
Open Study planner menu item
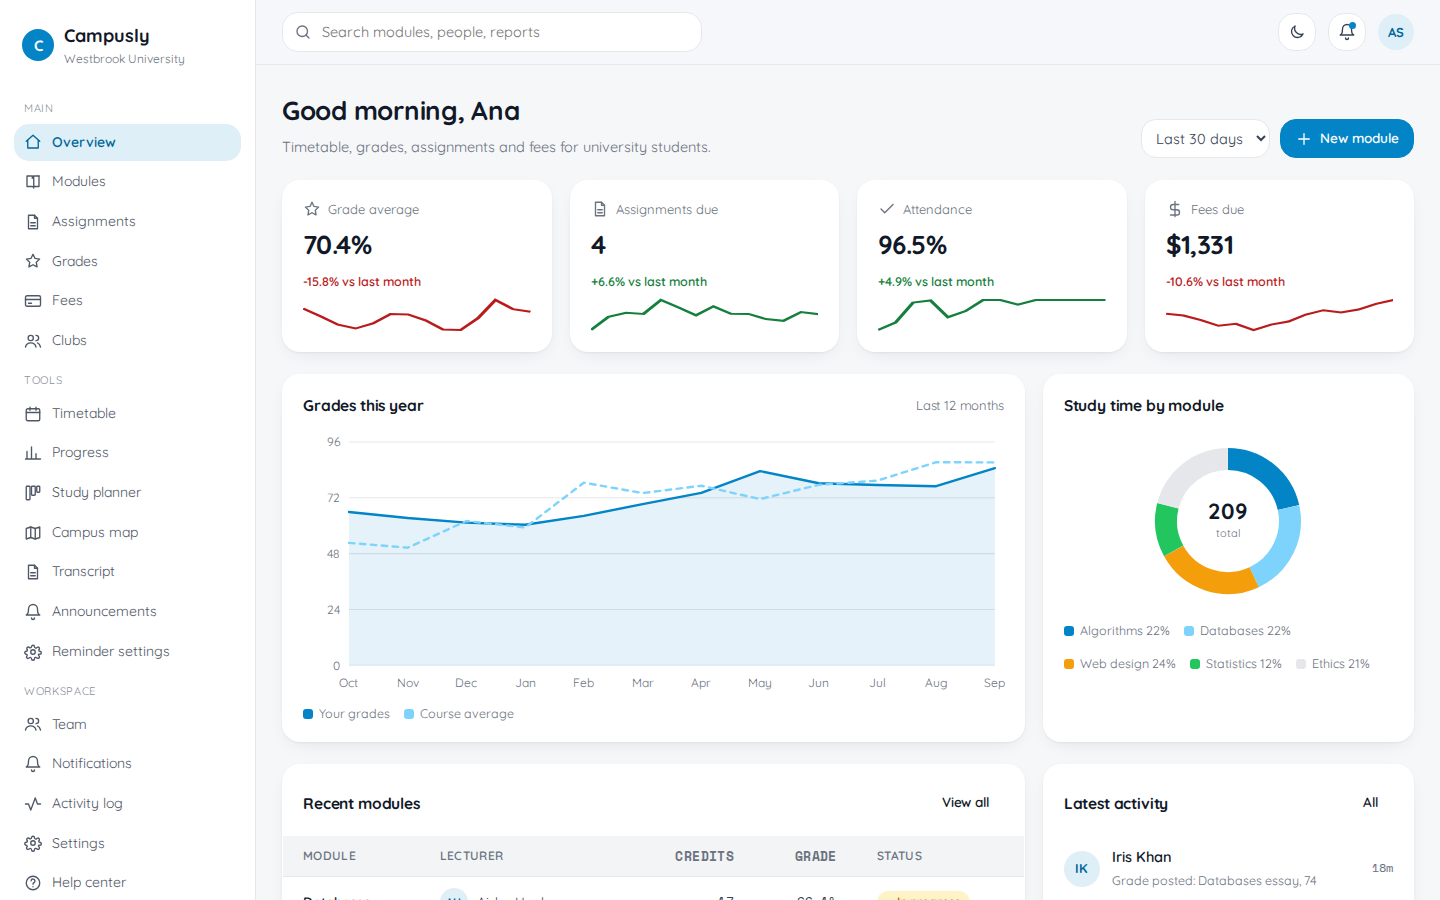click(x=127, y=493)
